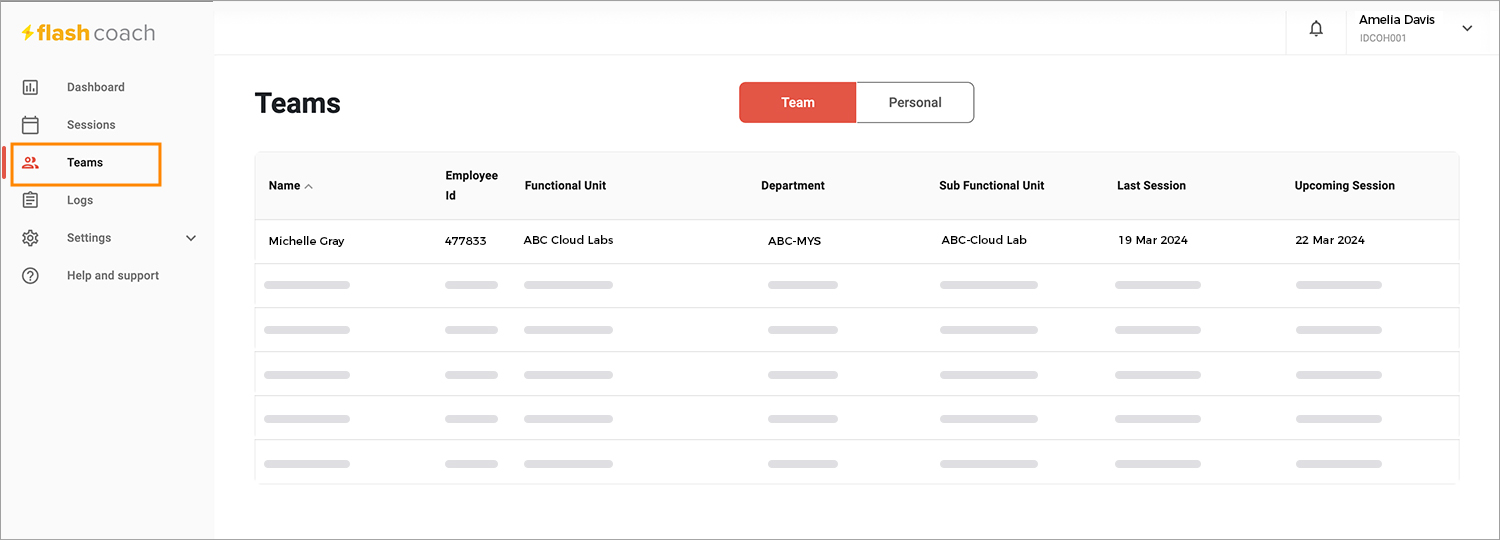Viewport: 1500px width, 540px height.
Task: Click the Help question mark icon
Action: [x=30, y=276]
